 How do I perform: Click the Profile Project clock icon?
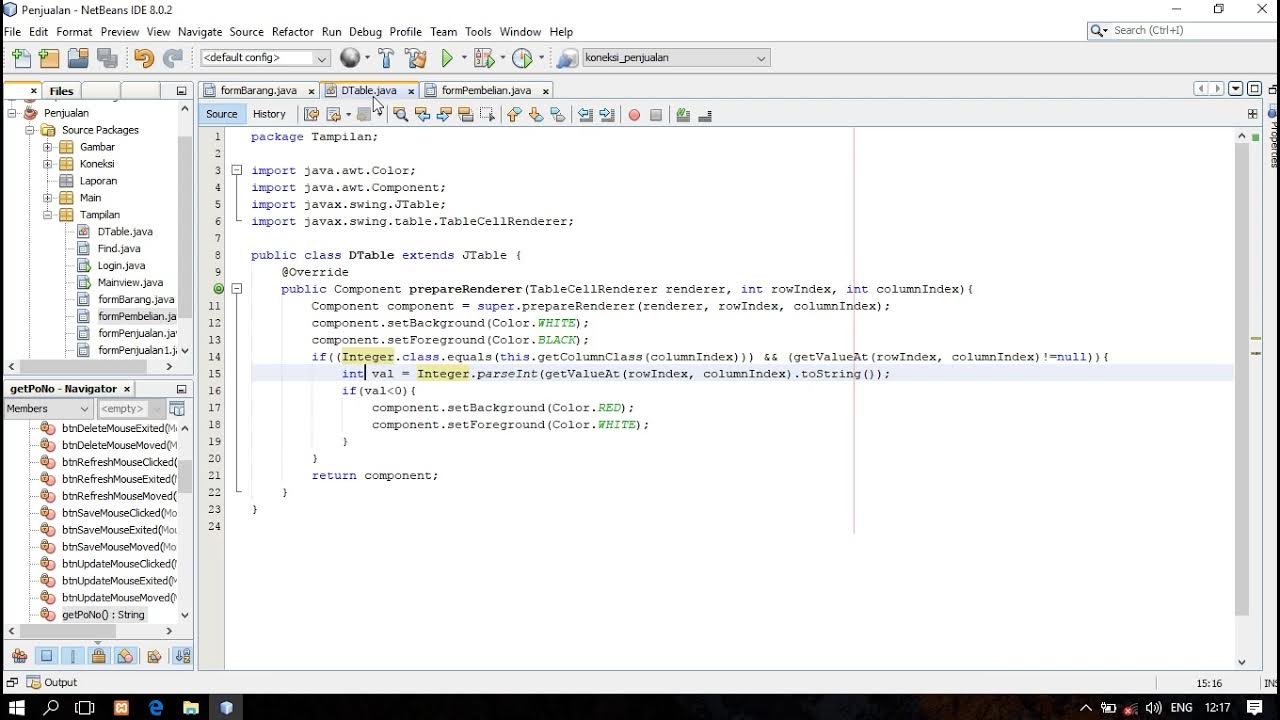(522, 58)
